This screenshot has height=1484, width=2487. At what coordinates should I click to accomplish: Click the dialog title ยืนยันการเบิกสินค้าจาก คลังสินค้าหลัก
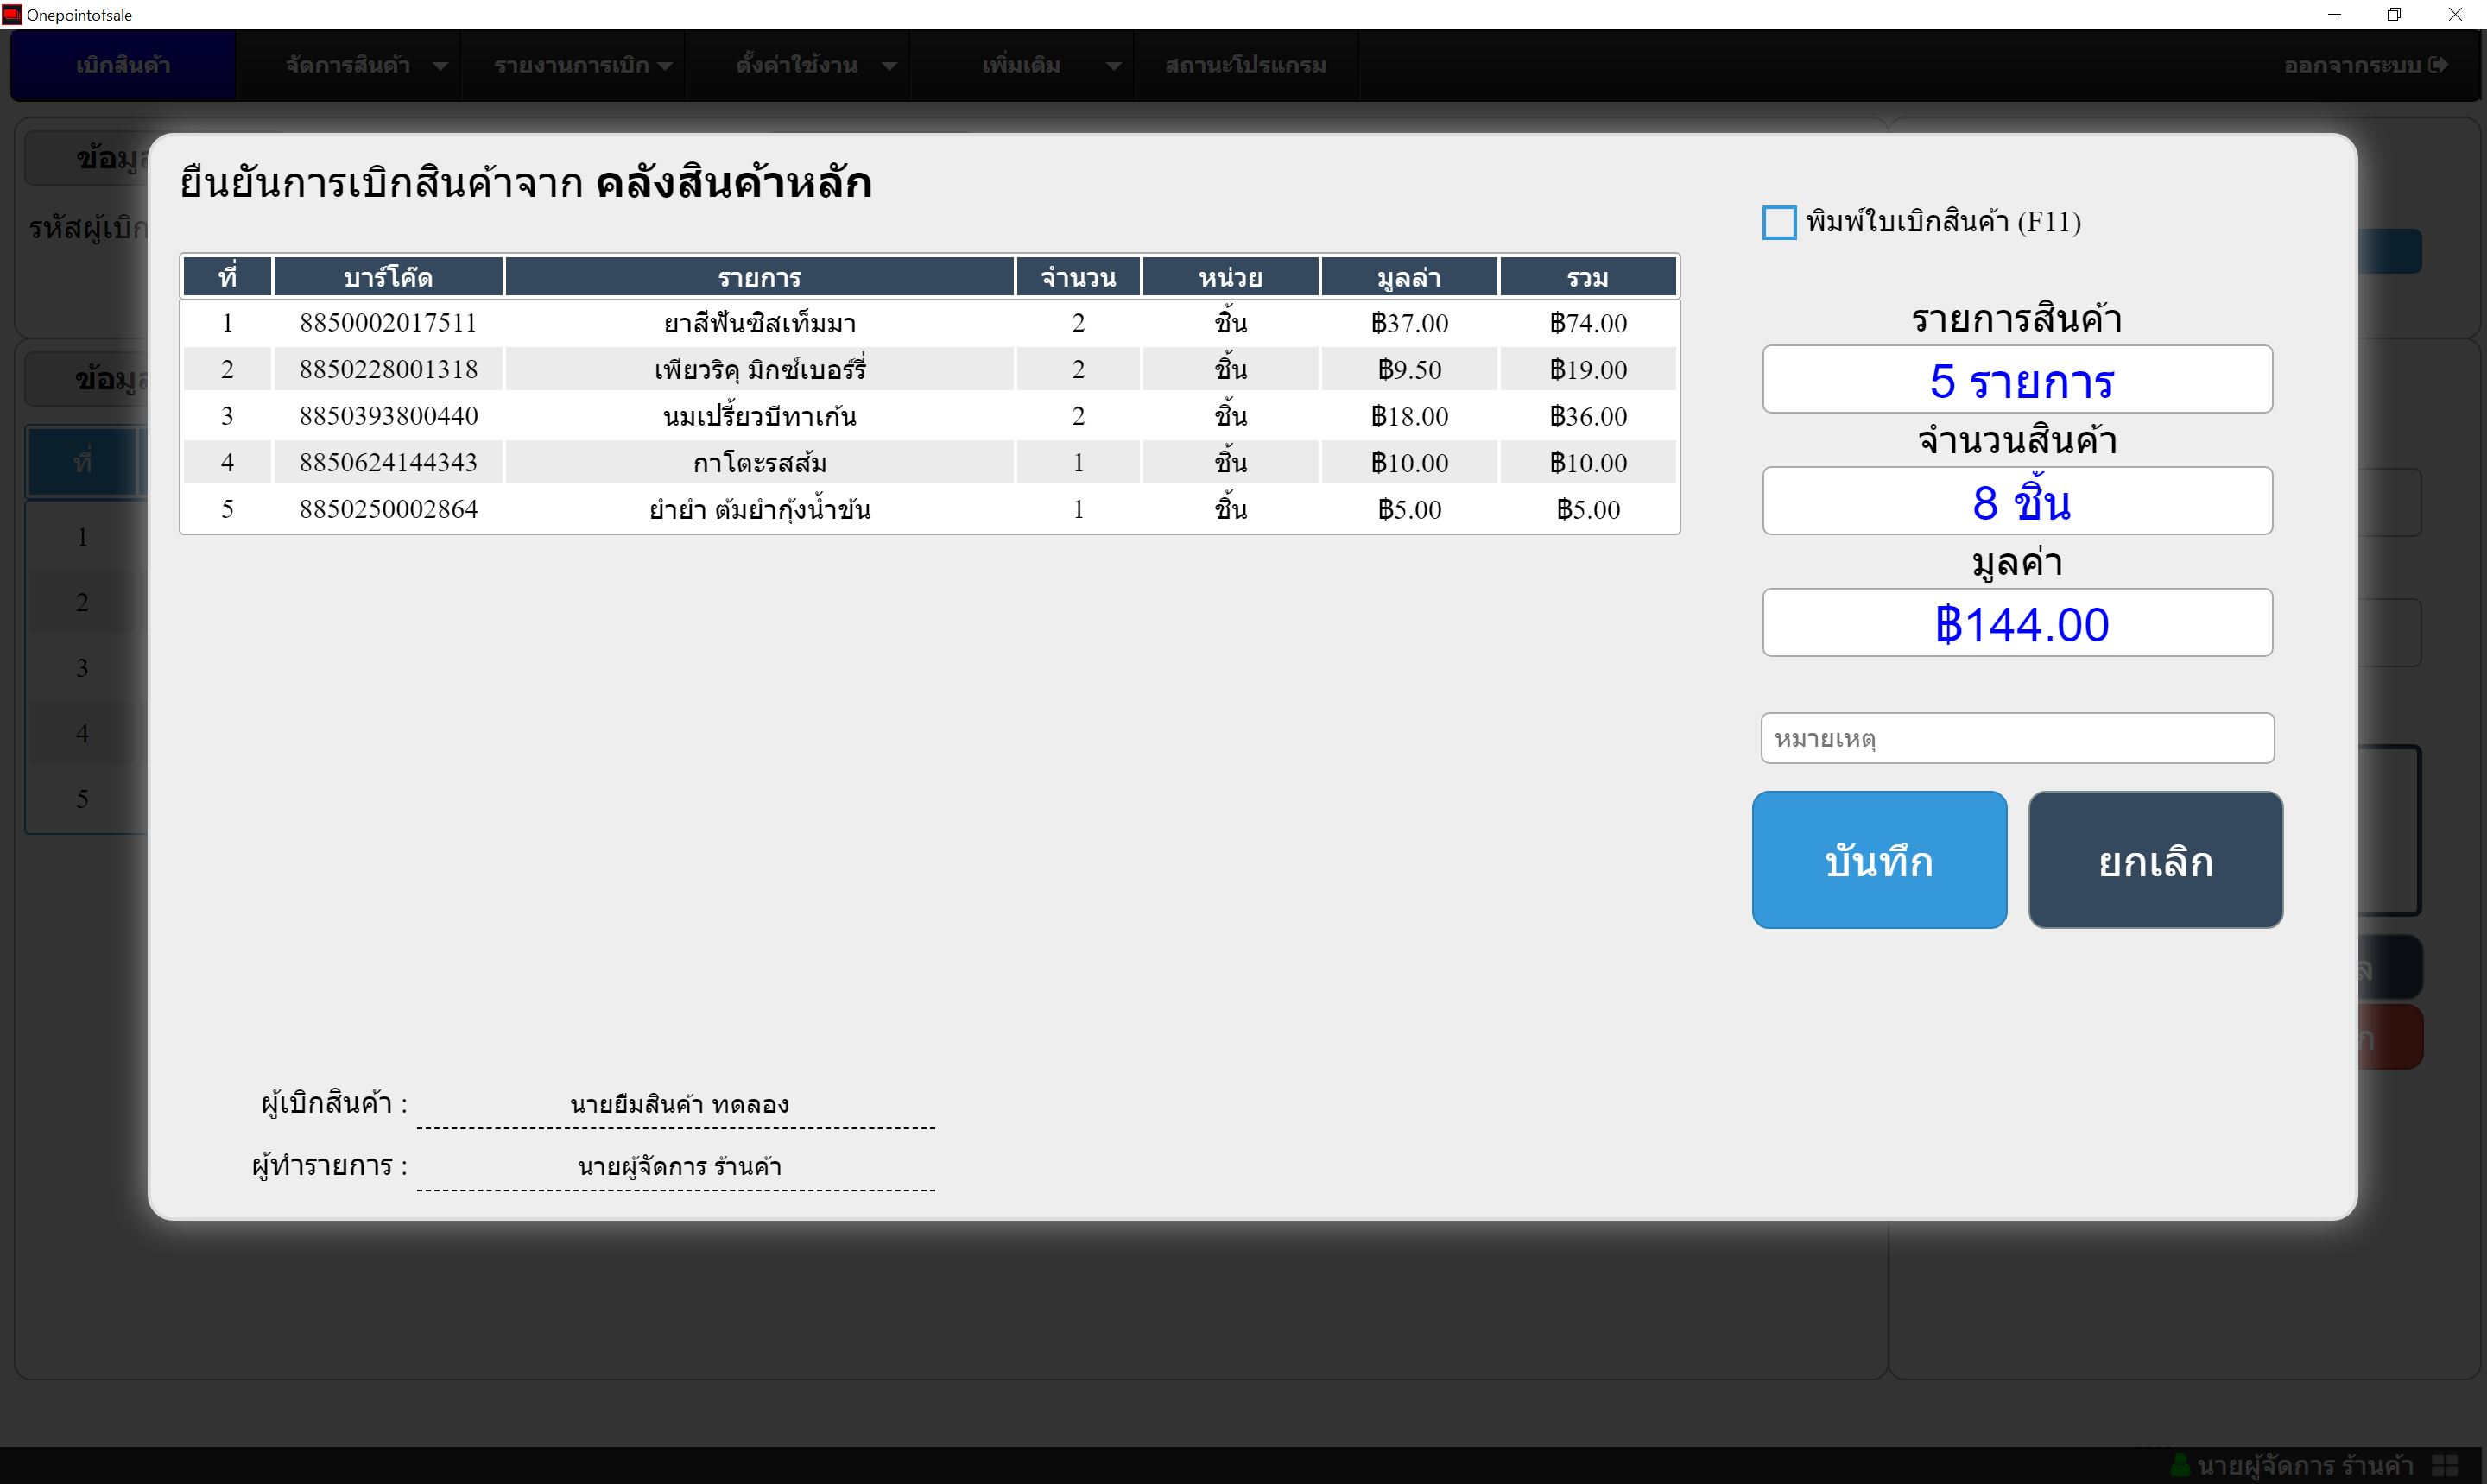pos(525,183)
